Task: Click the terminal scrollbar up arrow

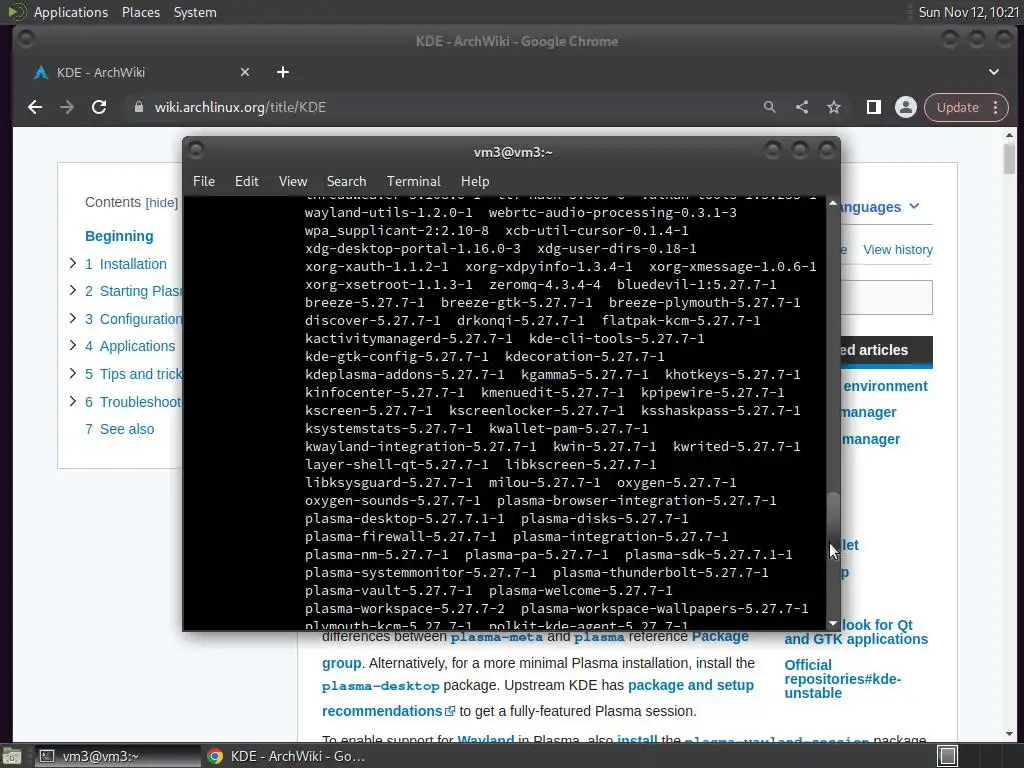Action: pyautogui.click(x=833, y=204)
